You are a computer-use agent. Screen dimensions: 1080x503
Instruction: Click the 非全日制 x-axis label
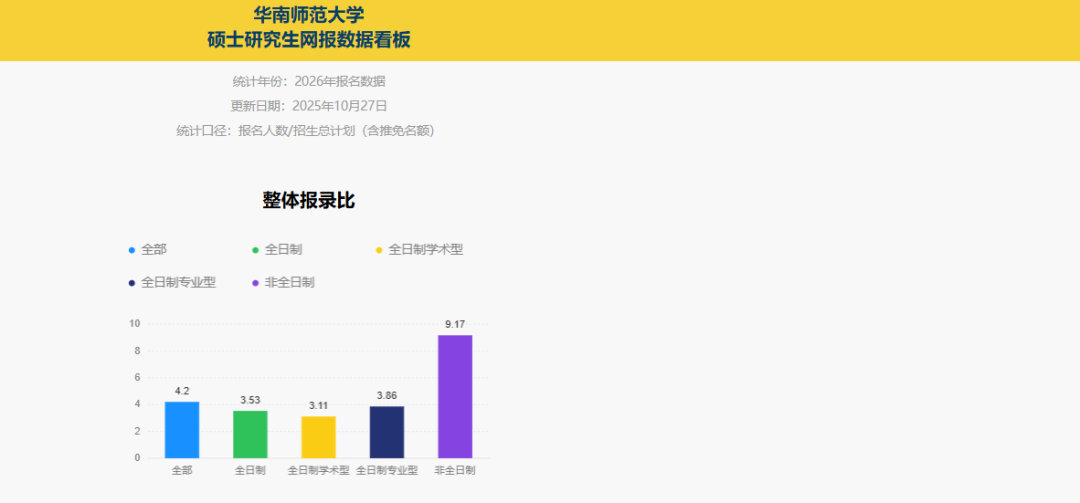pyautogui.click(x=455, y=469)
